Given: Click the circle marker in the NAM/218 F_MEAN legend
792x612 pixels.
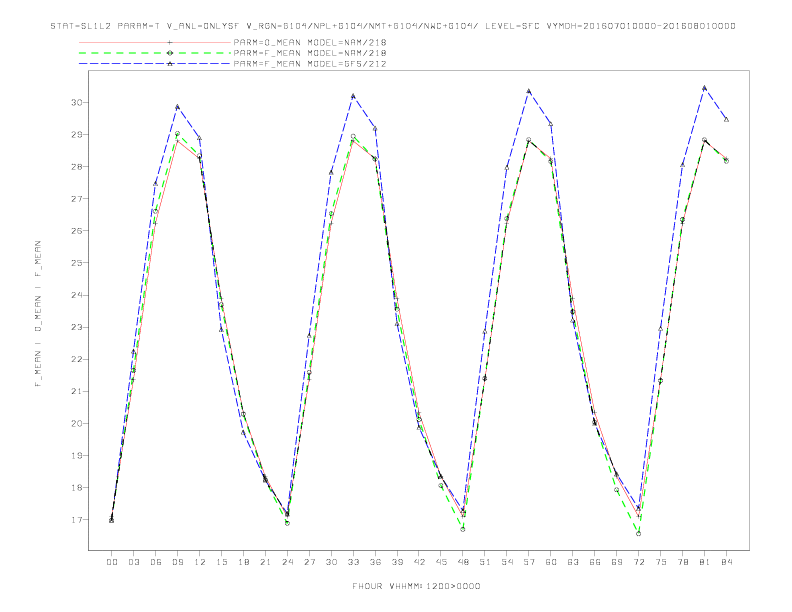Looking at the screenshot, I should (x=170, y=53).
